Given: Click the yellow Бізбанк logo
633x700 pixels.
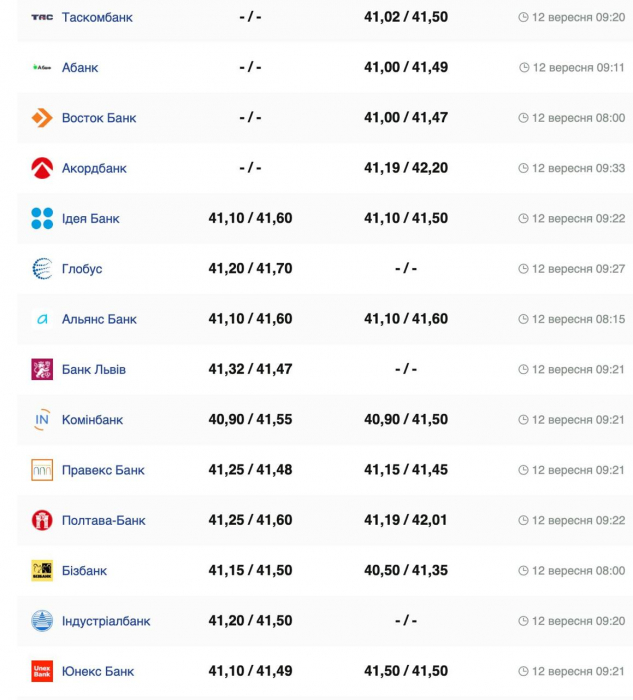Looking at the screenshot, I should coord(42,571).
